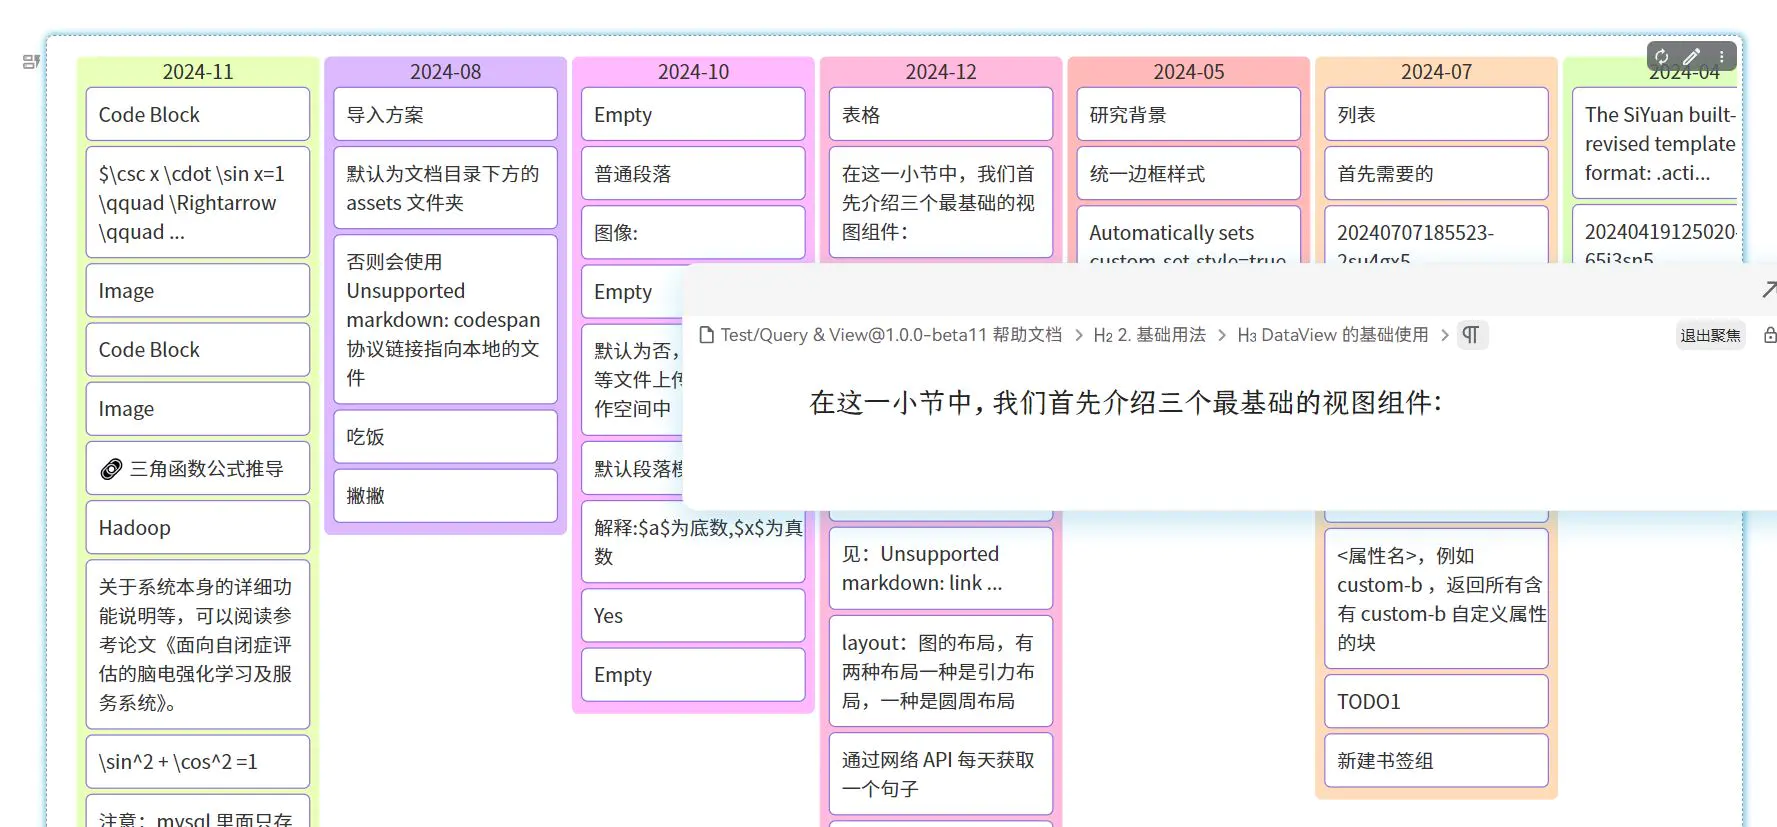Open the 否则会使用 Unsupported markdown card
This screenshot has width=1777, height=827.
(x=445, y=320)
